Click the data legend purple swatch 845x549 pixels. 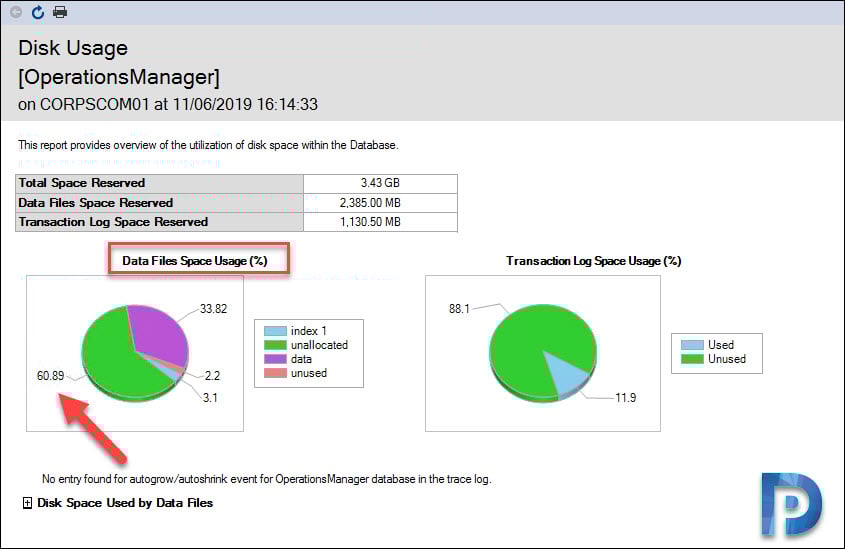tap(275, 359)
